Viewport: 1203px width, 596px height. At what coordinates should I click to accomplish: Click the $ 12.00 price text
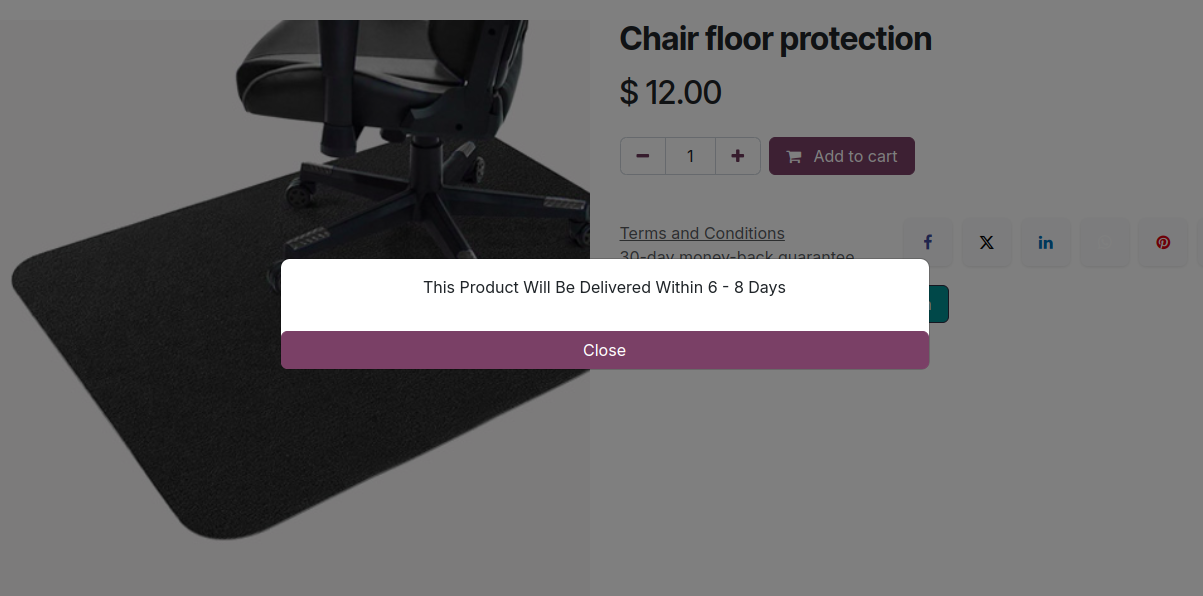pyautogui.click(x=670, y=93)
